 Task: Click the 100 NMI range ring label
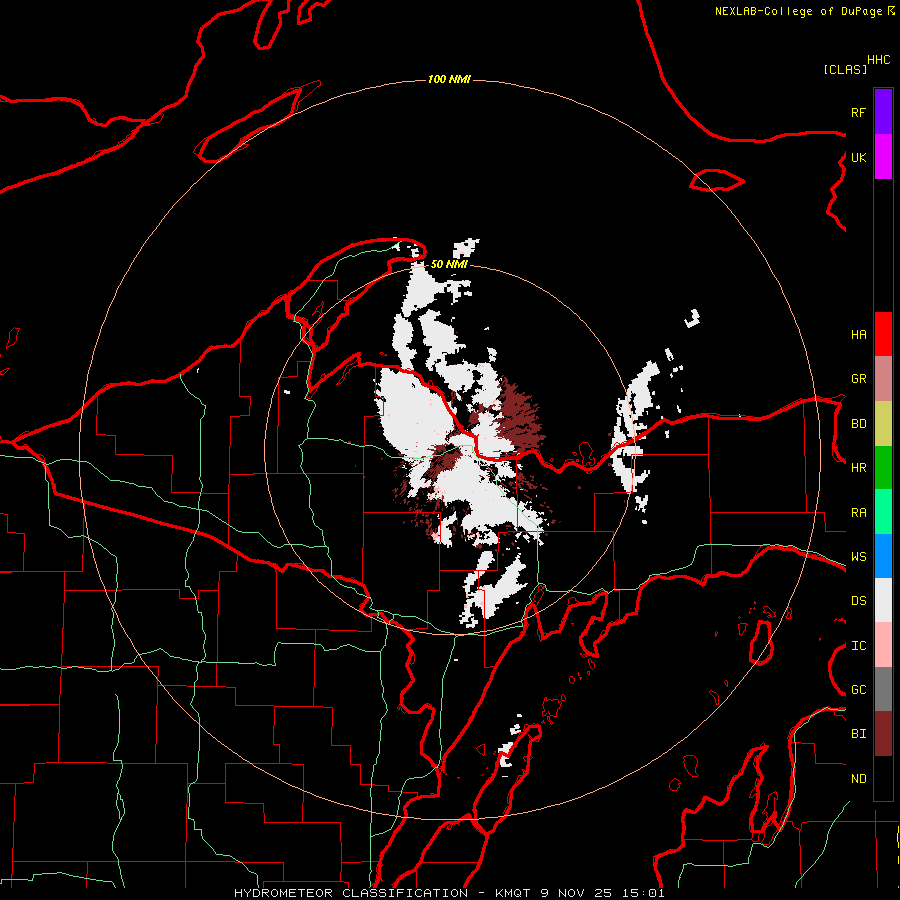click(x=449, y=79)
